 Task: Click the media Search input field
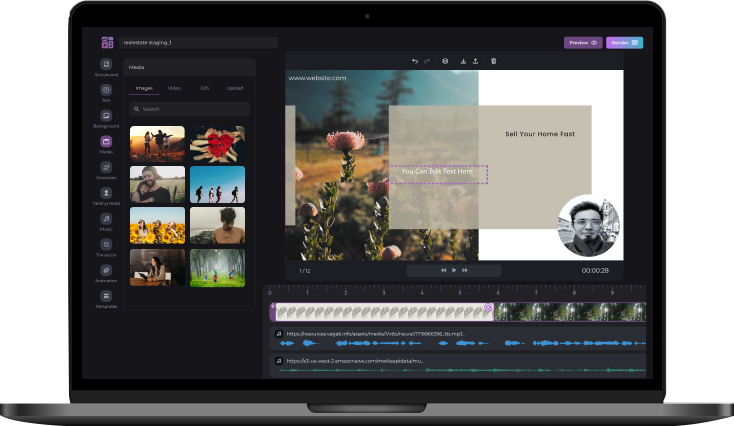pos(190,109)
